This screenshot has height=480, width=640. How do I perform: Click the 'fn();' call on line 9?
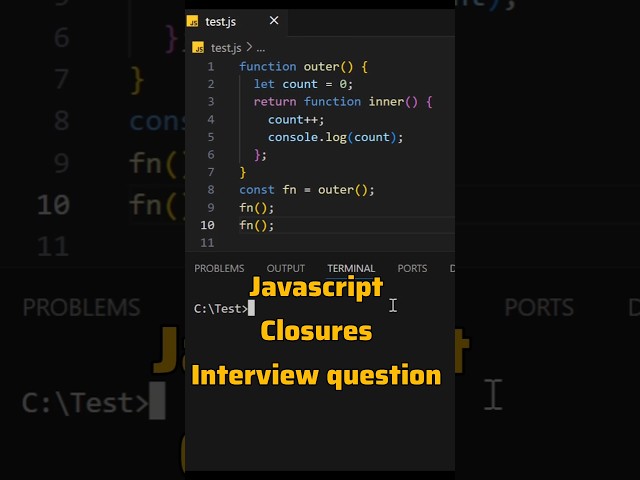(x=257, y=208)
